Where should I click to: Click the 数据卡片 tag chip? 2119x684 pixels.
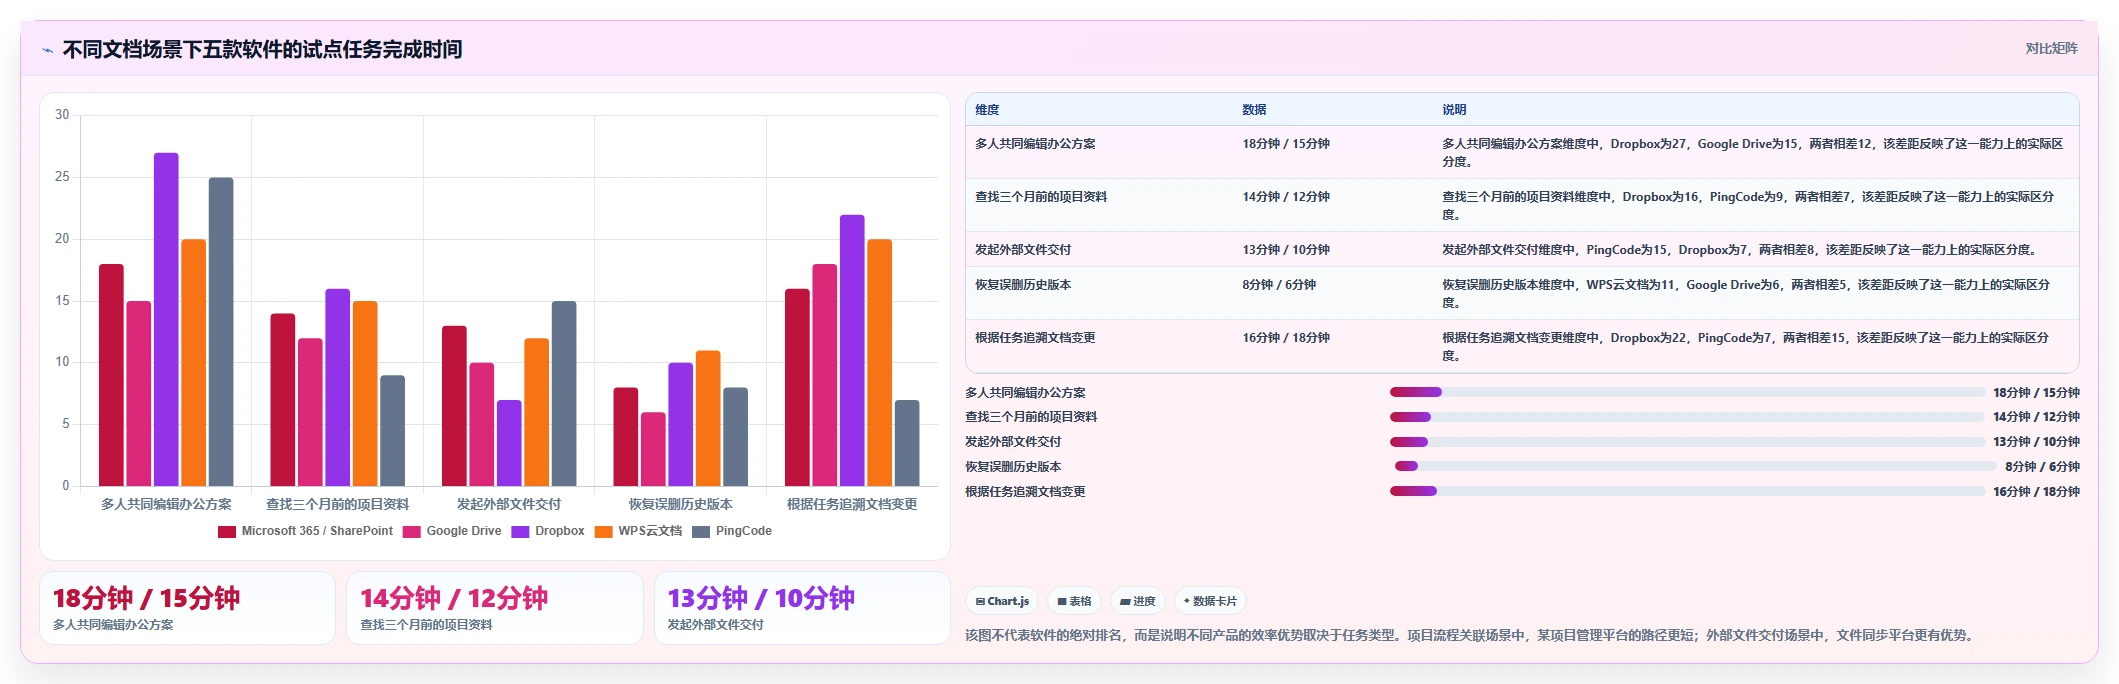1210,601
